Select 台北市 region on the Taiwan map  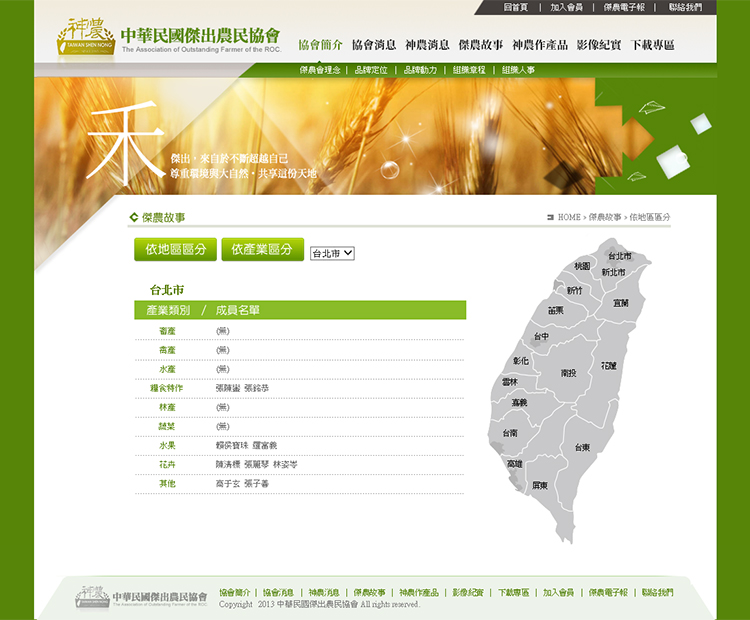619,257
